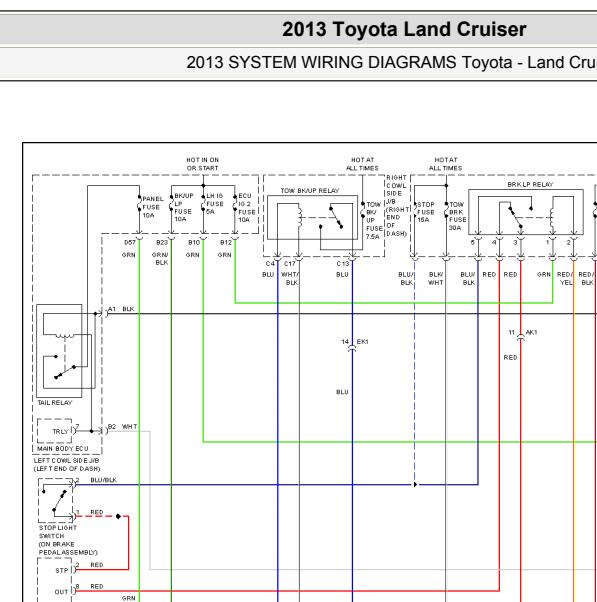Click the "RED/BLK" wire color label

(x=587, y=279)
